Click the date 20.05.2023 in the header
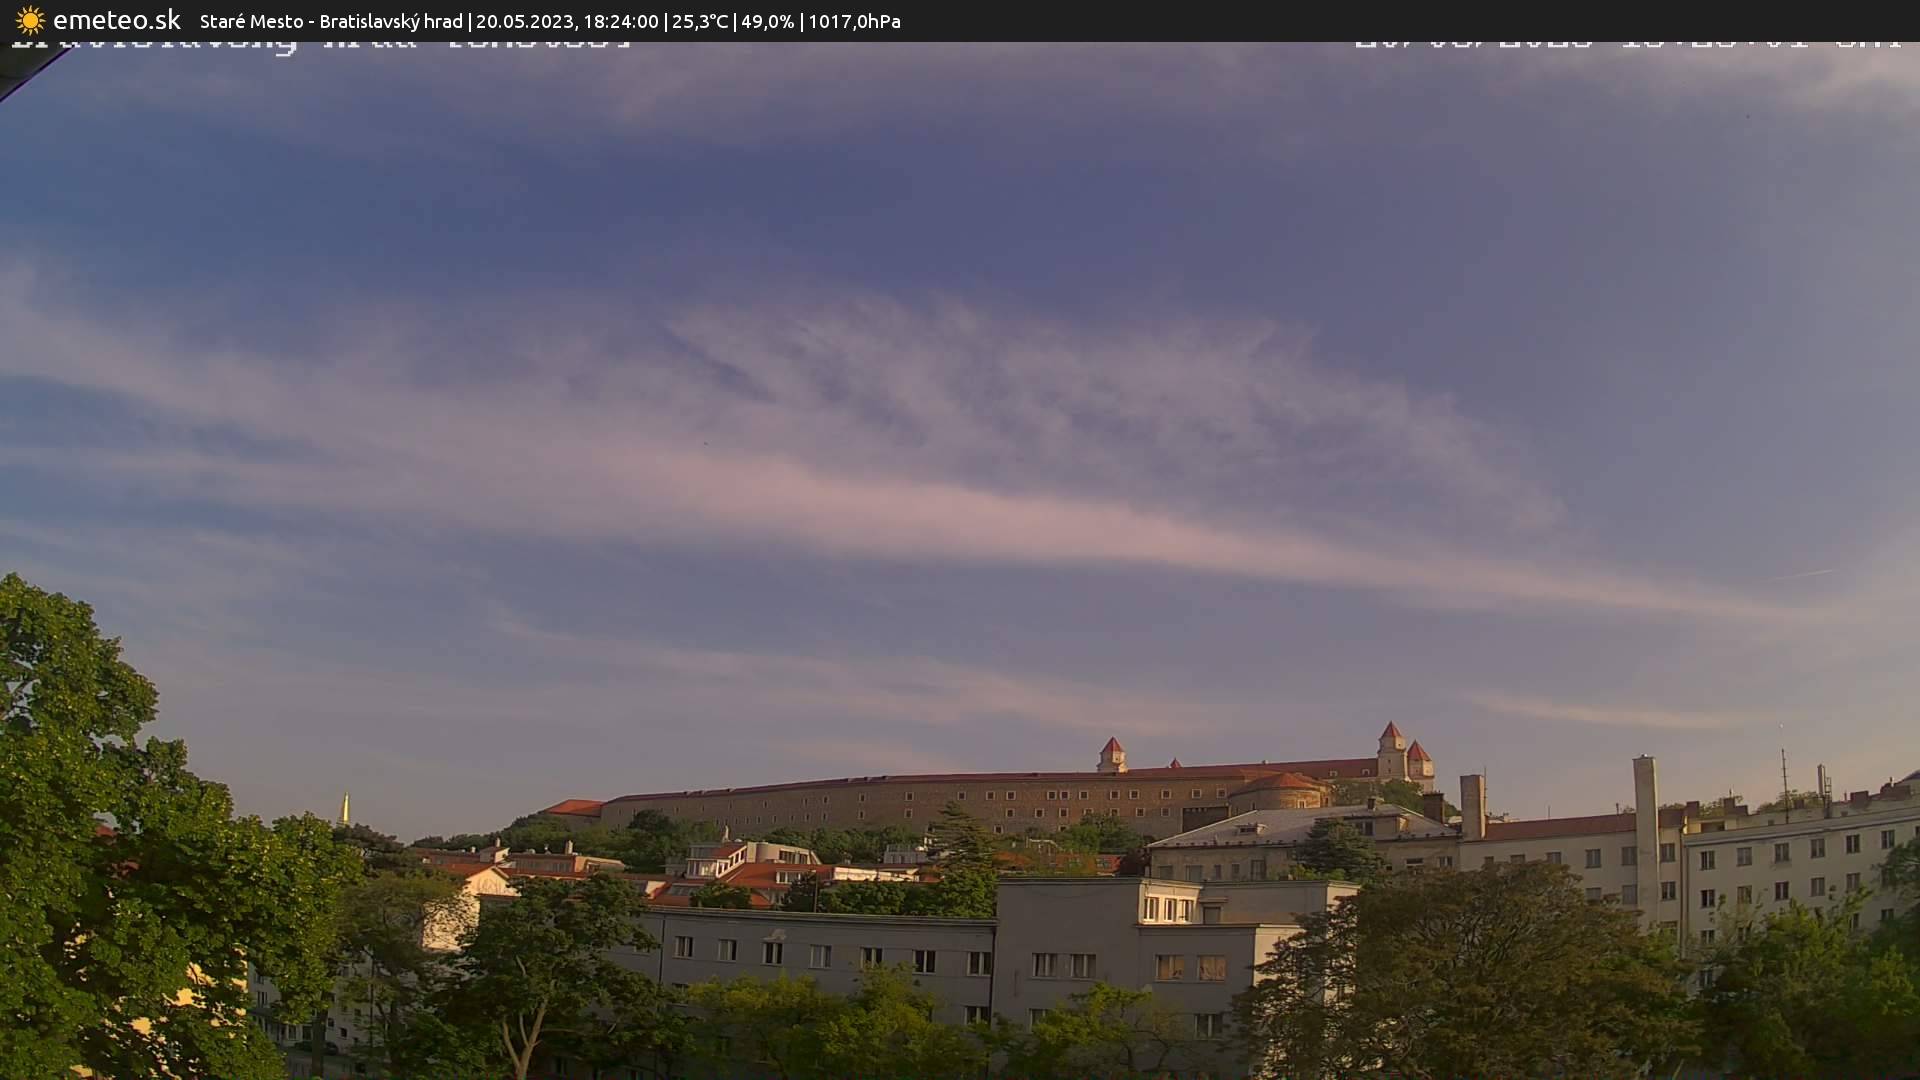This screenshot has height=1080, width=1920. (524, 21)
